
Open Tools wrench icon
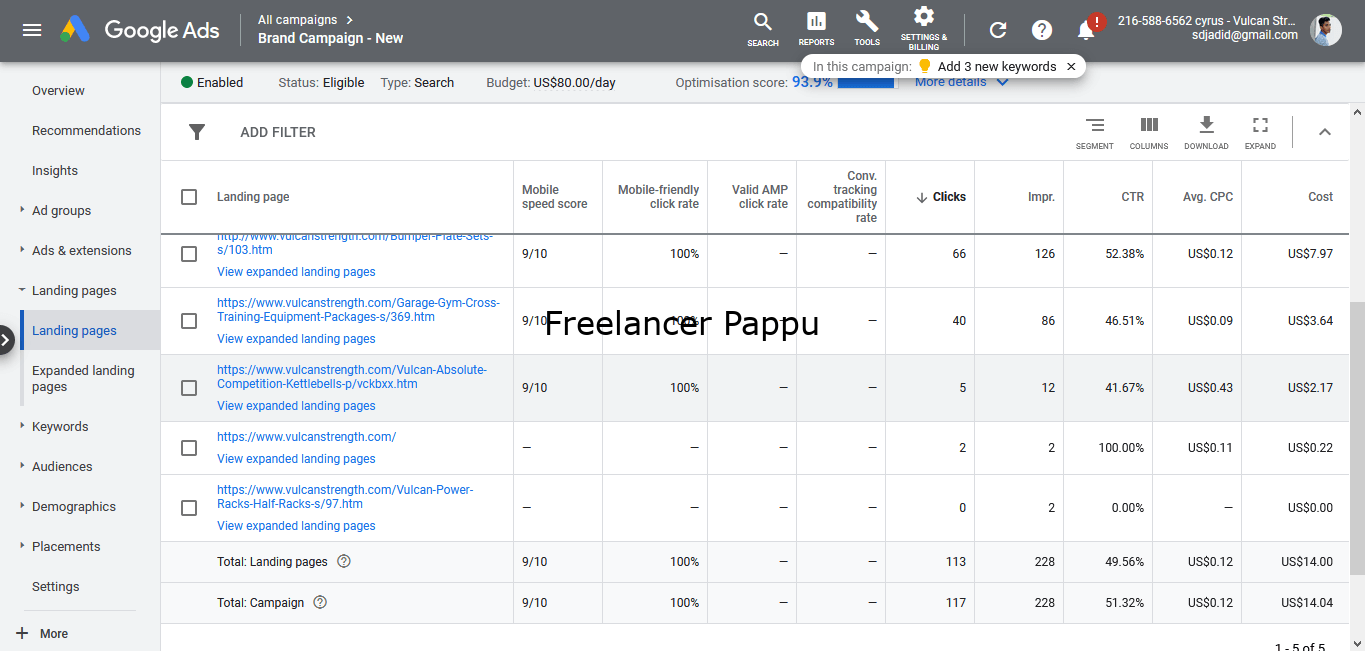(867, 29)
